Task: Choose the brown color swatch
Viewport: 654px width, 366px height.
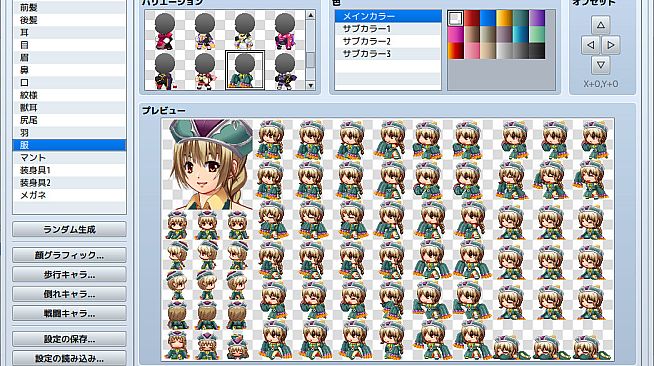Action: (x=472, y=35)
